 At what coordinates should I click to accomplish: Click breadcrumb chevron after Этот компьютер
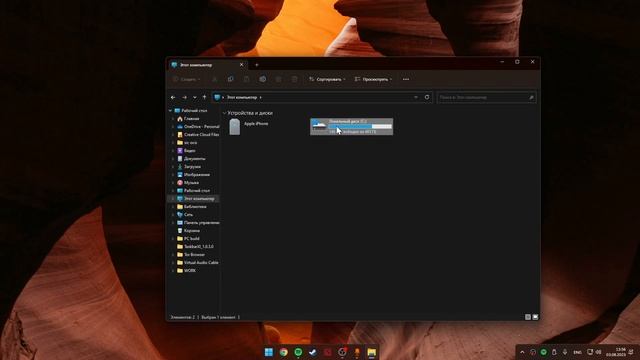(260, 97)
